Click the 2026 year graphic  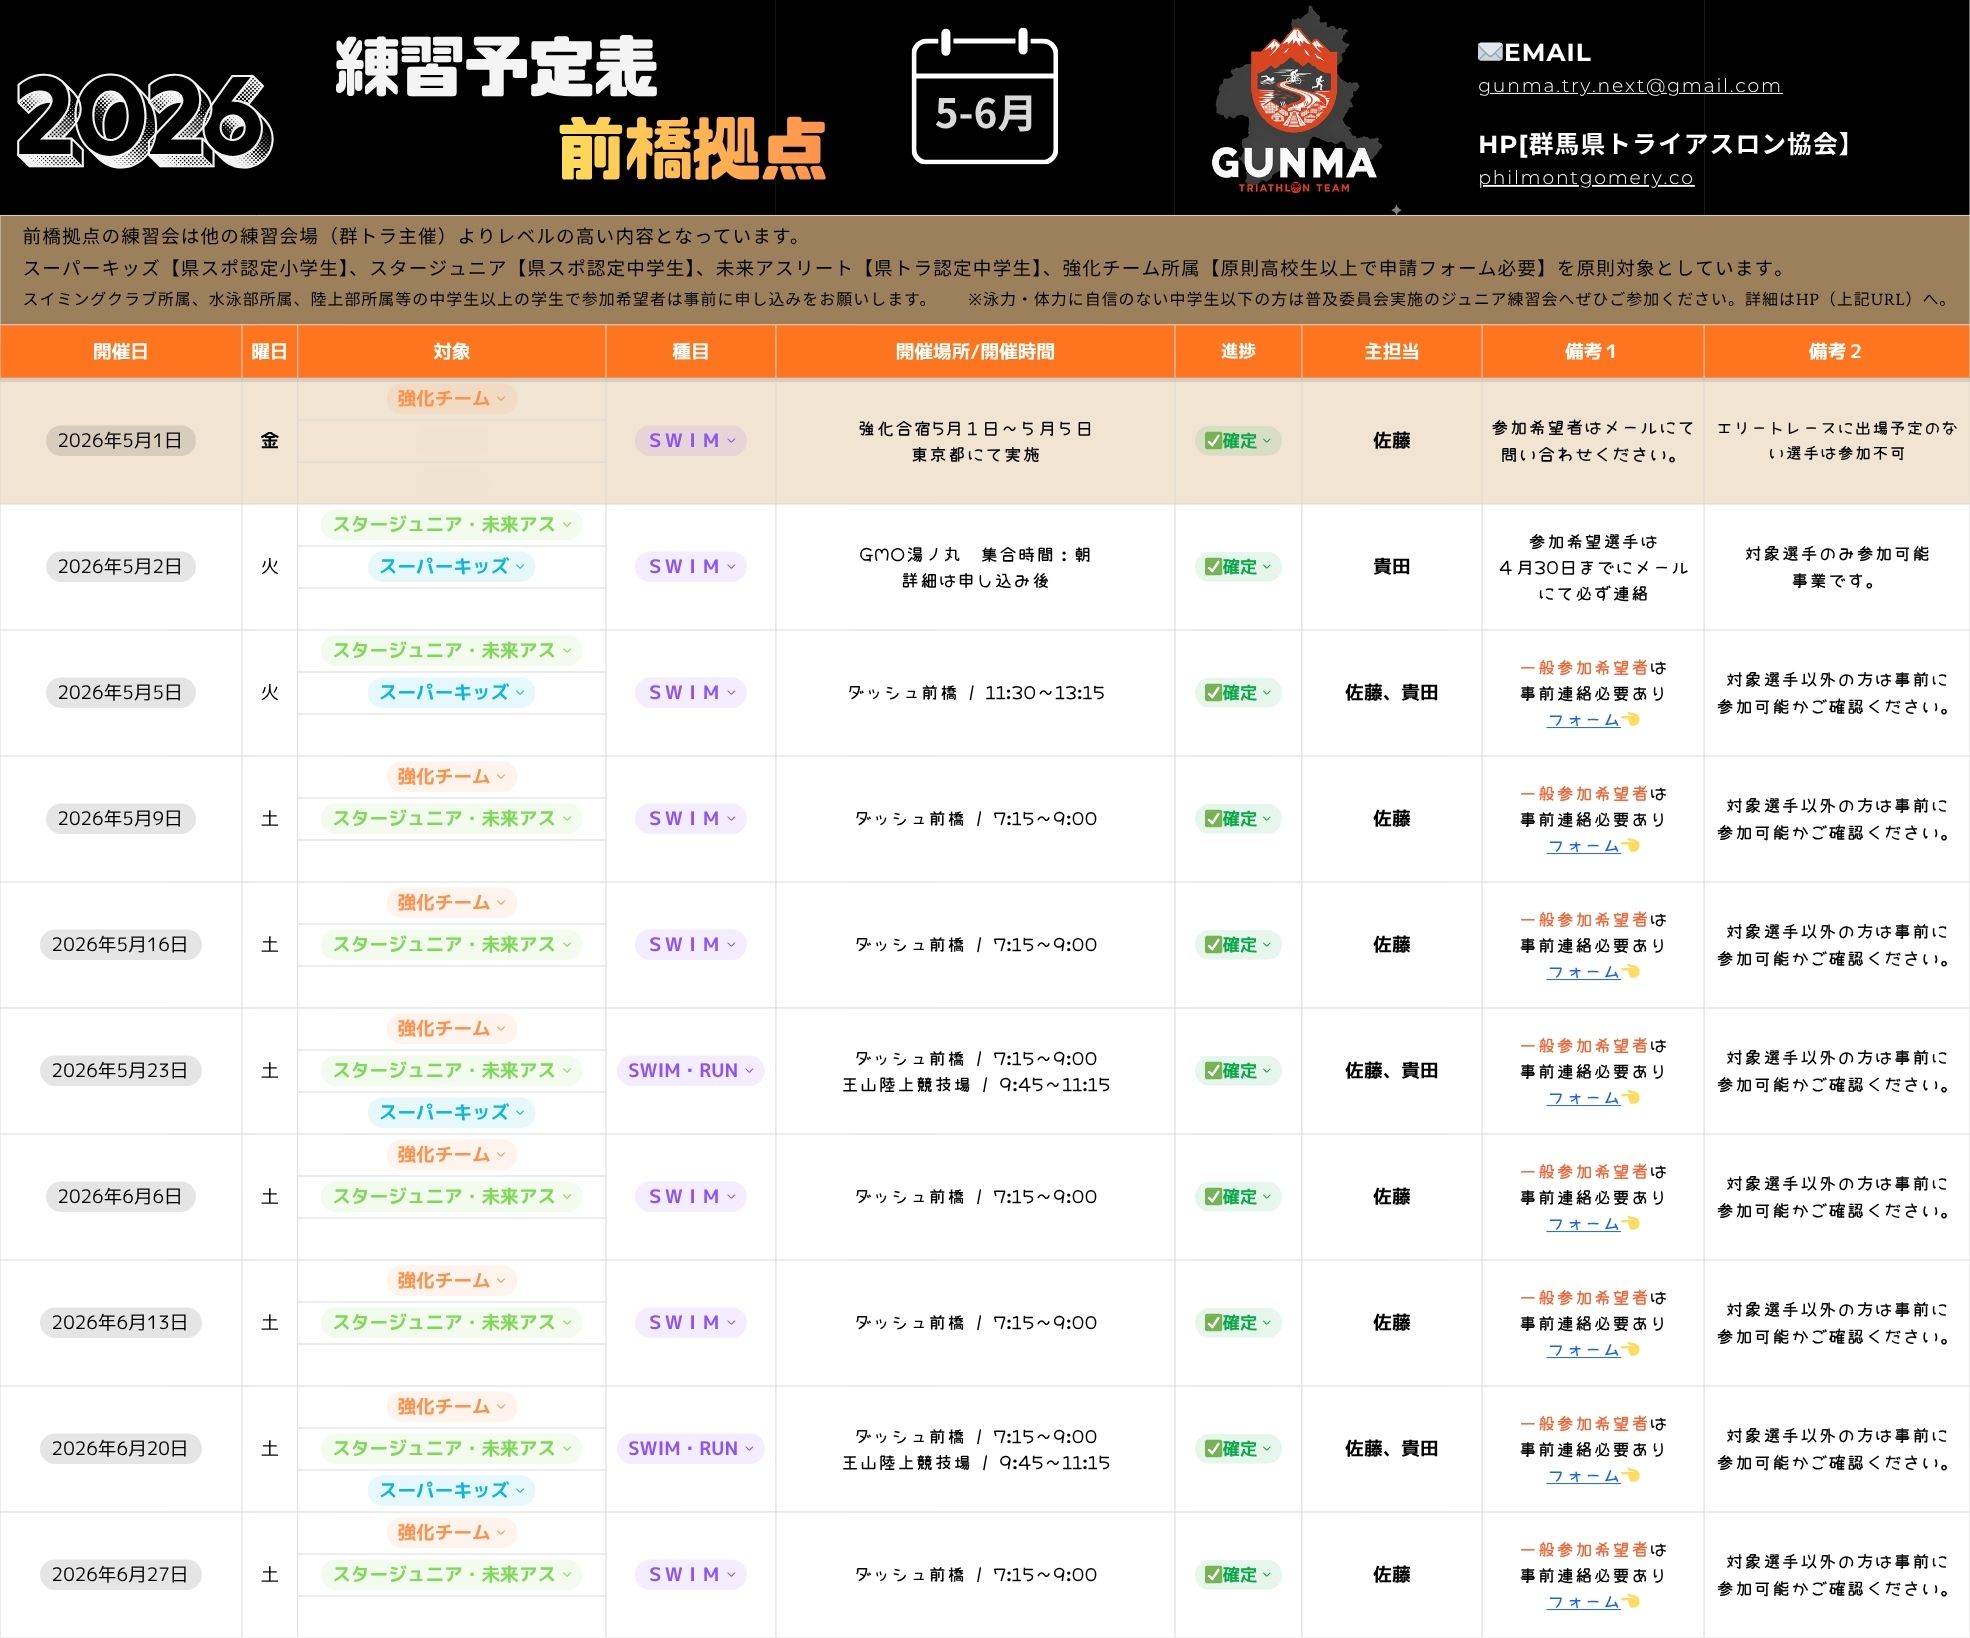145,121
